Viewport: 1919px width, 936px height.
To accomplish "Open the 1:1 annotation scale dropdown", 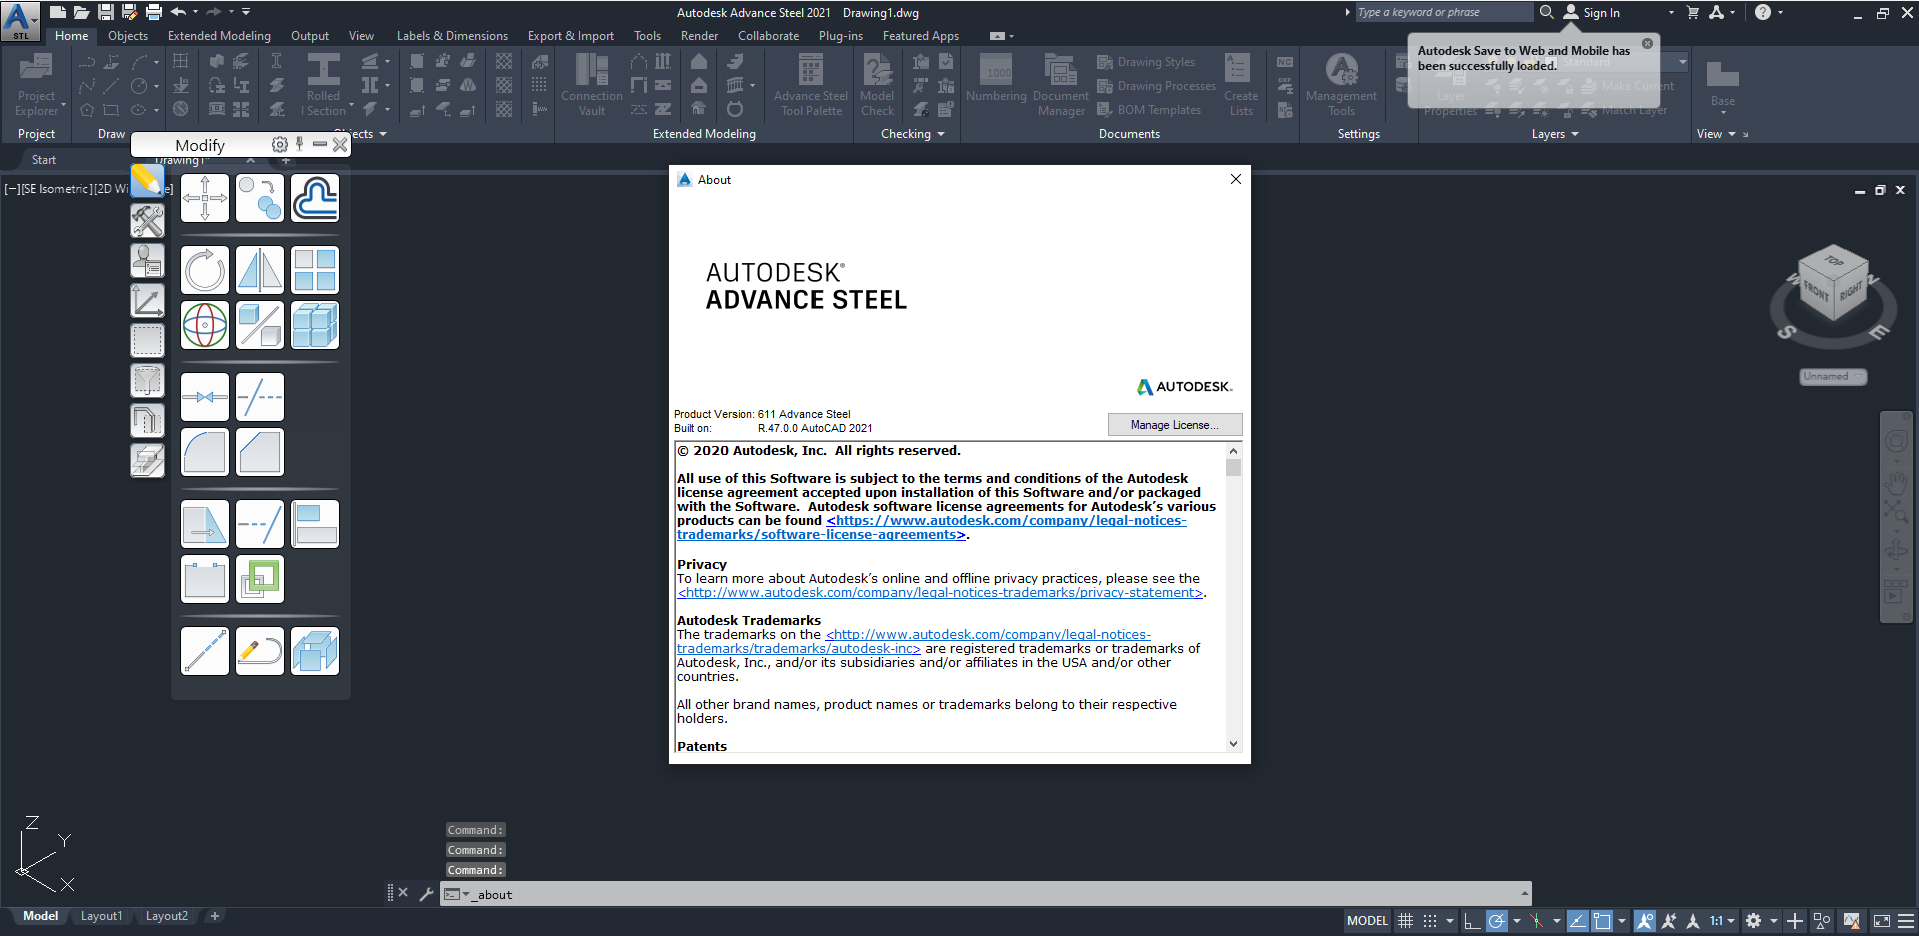I will (1721, 921).
